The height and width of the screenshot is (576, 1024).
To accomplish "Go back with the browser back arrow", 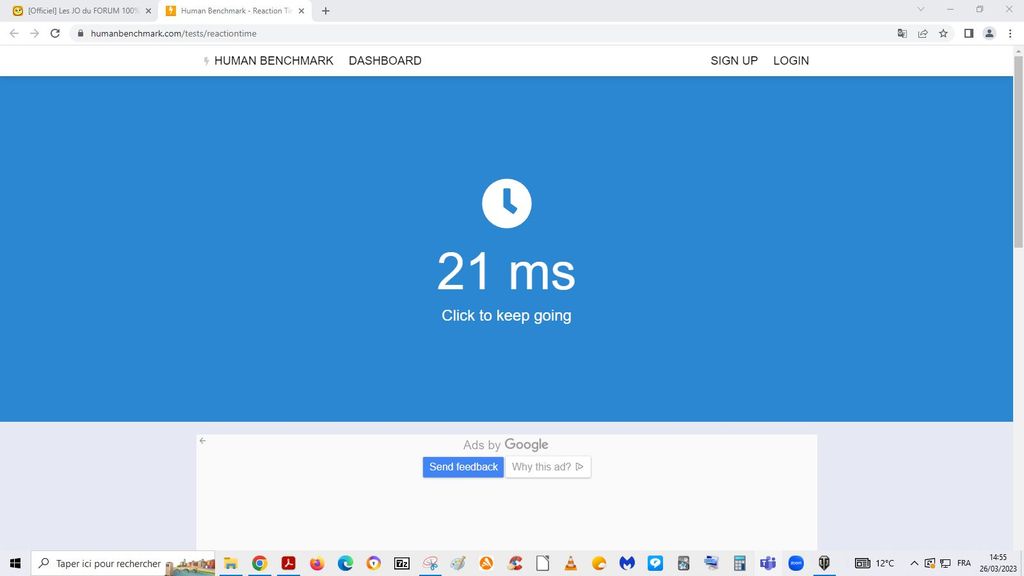I will coord(14,33).
